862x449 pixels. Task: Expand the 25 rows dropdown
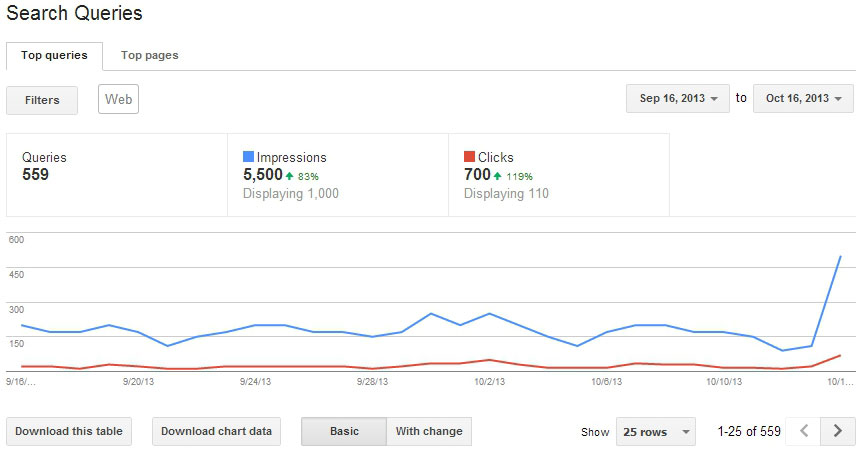tap(656, 431)
